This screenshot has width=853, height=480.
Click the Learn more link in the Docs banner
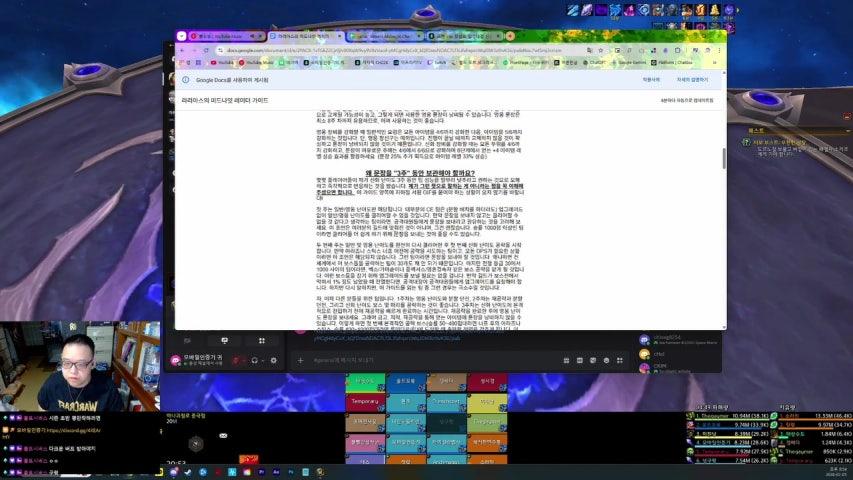(x=692, y=80)
